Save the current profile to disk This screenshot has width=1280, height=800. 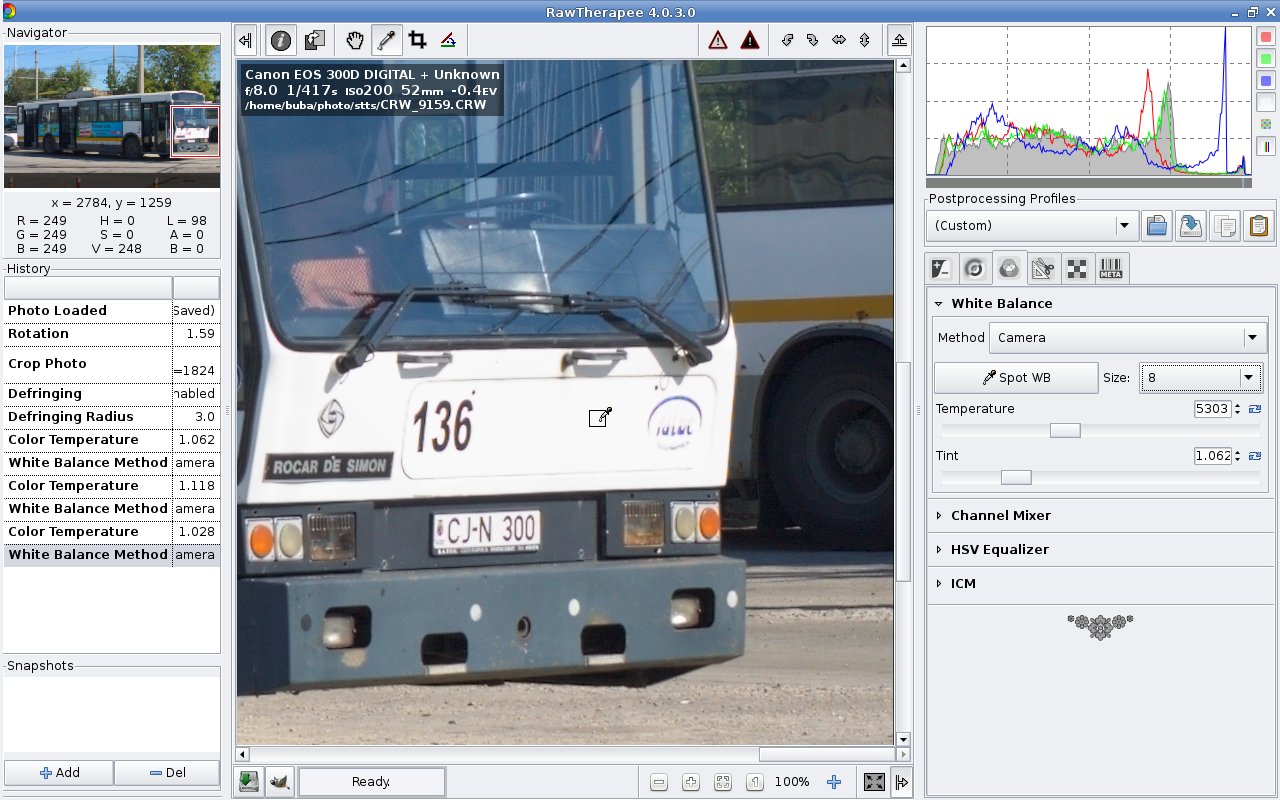point(1190,226)
